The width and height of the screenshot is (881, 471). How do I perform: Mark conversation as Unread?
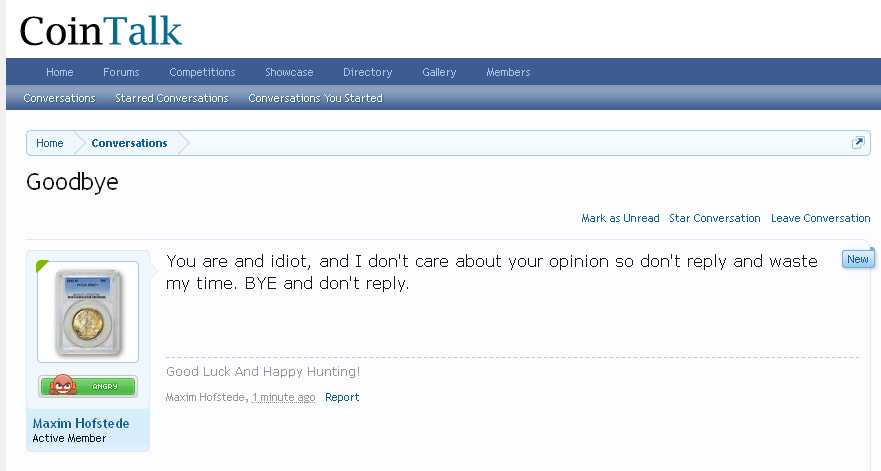coord(620,218)
